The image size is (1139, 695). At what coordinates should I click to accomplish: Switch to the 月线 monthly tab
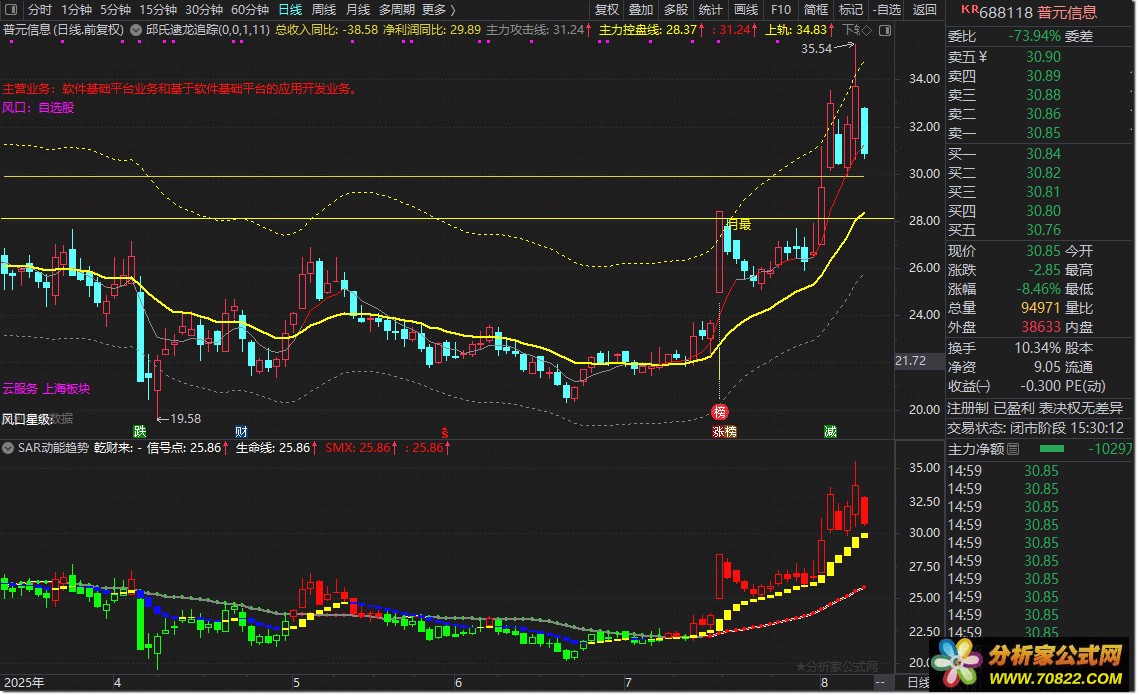(357, 9)
